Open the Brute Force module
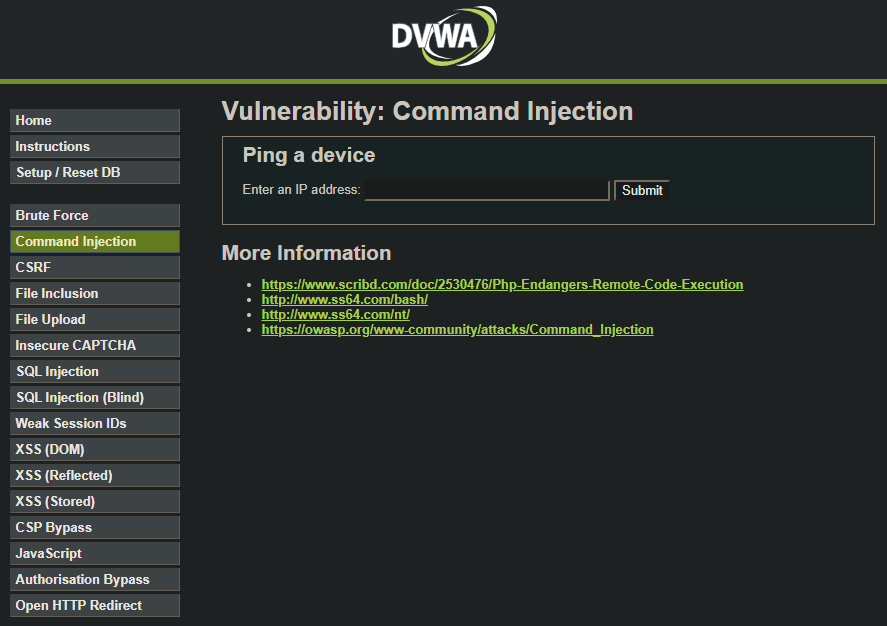 (x=95, y=215)
